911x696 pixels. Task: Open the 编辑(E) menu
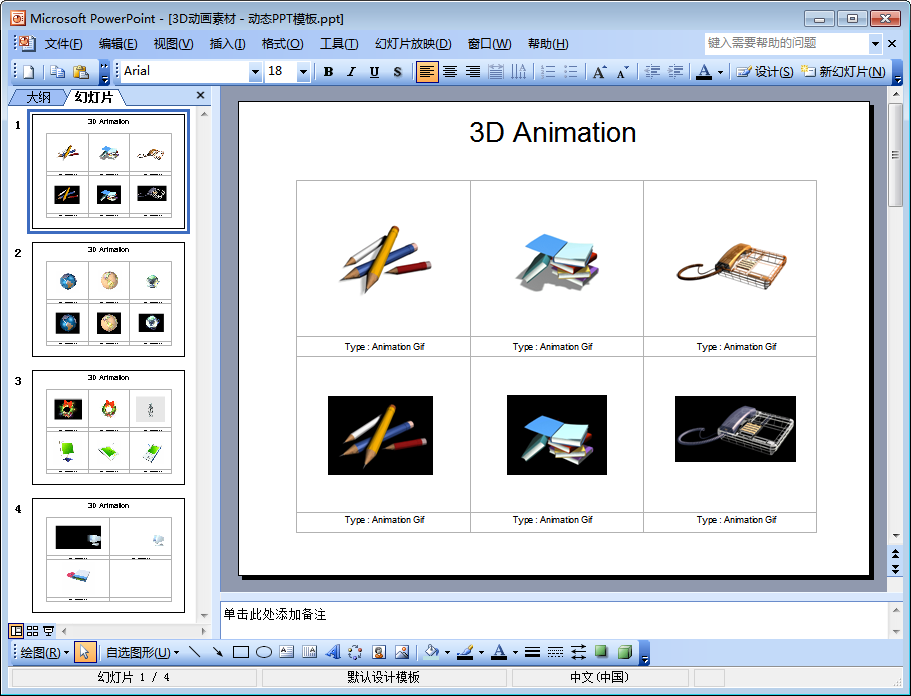pyautogui.click(x=118, y=44)
